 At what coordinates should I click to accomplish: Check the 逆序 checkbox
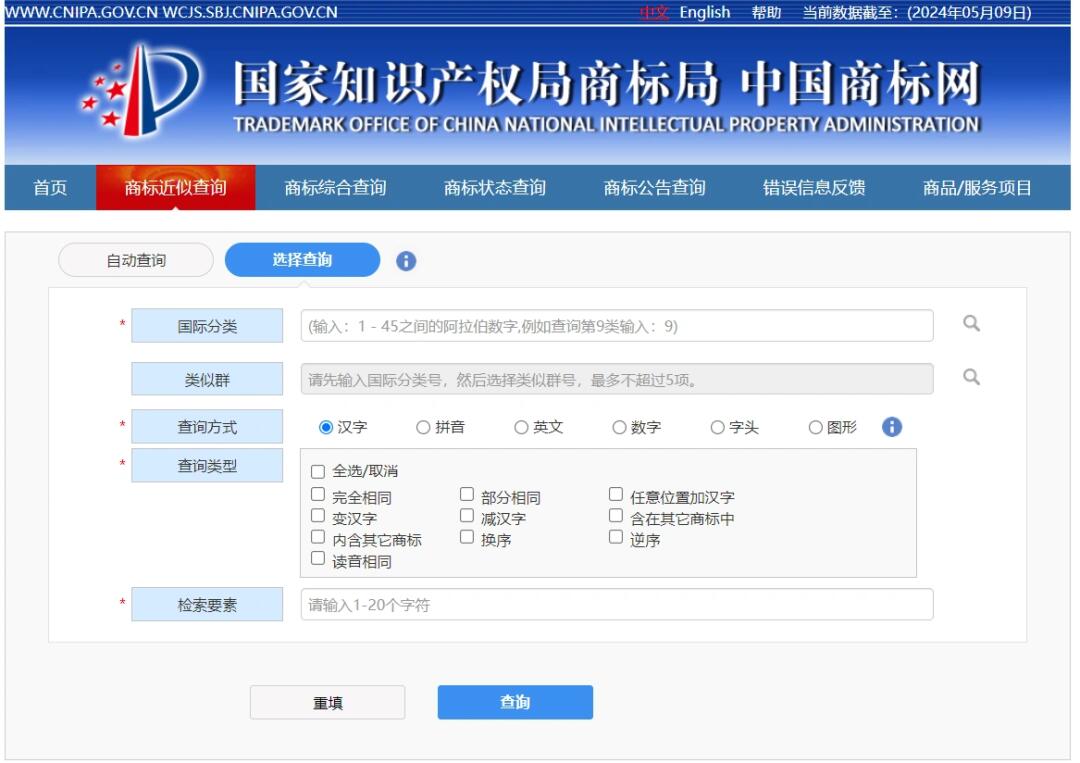(x=616, y=537)
